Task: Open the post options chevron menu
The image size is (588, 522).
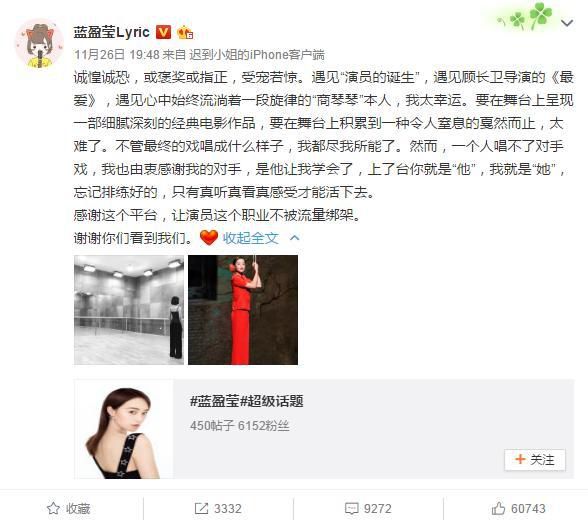Action: pyautogui.click(x=567, y=23)
